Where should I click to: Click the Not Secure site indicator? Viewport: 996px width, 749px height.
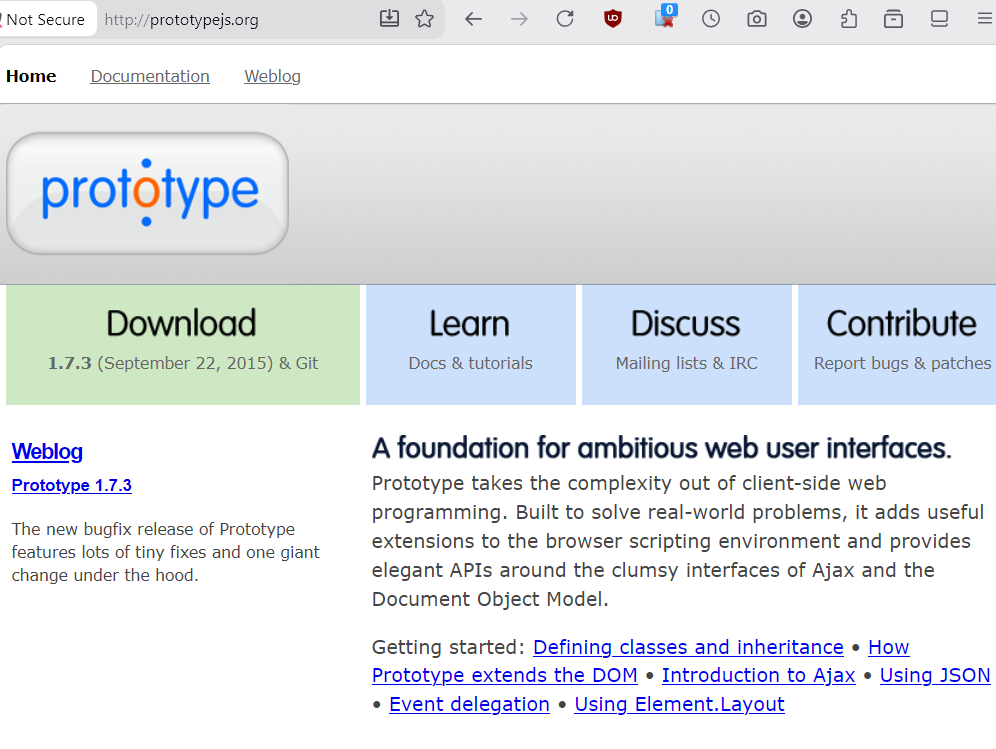click(44, 20)
